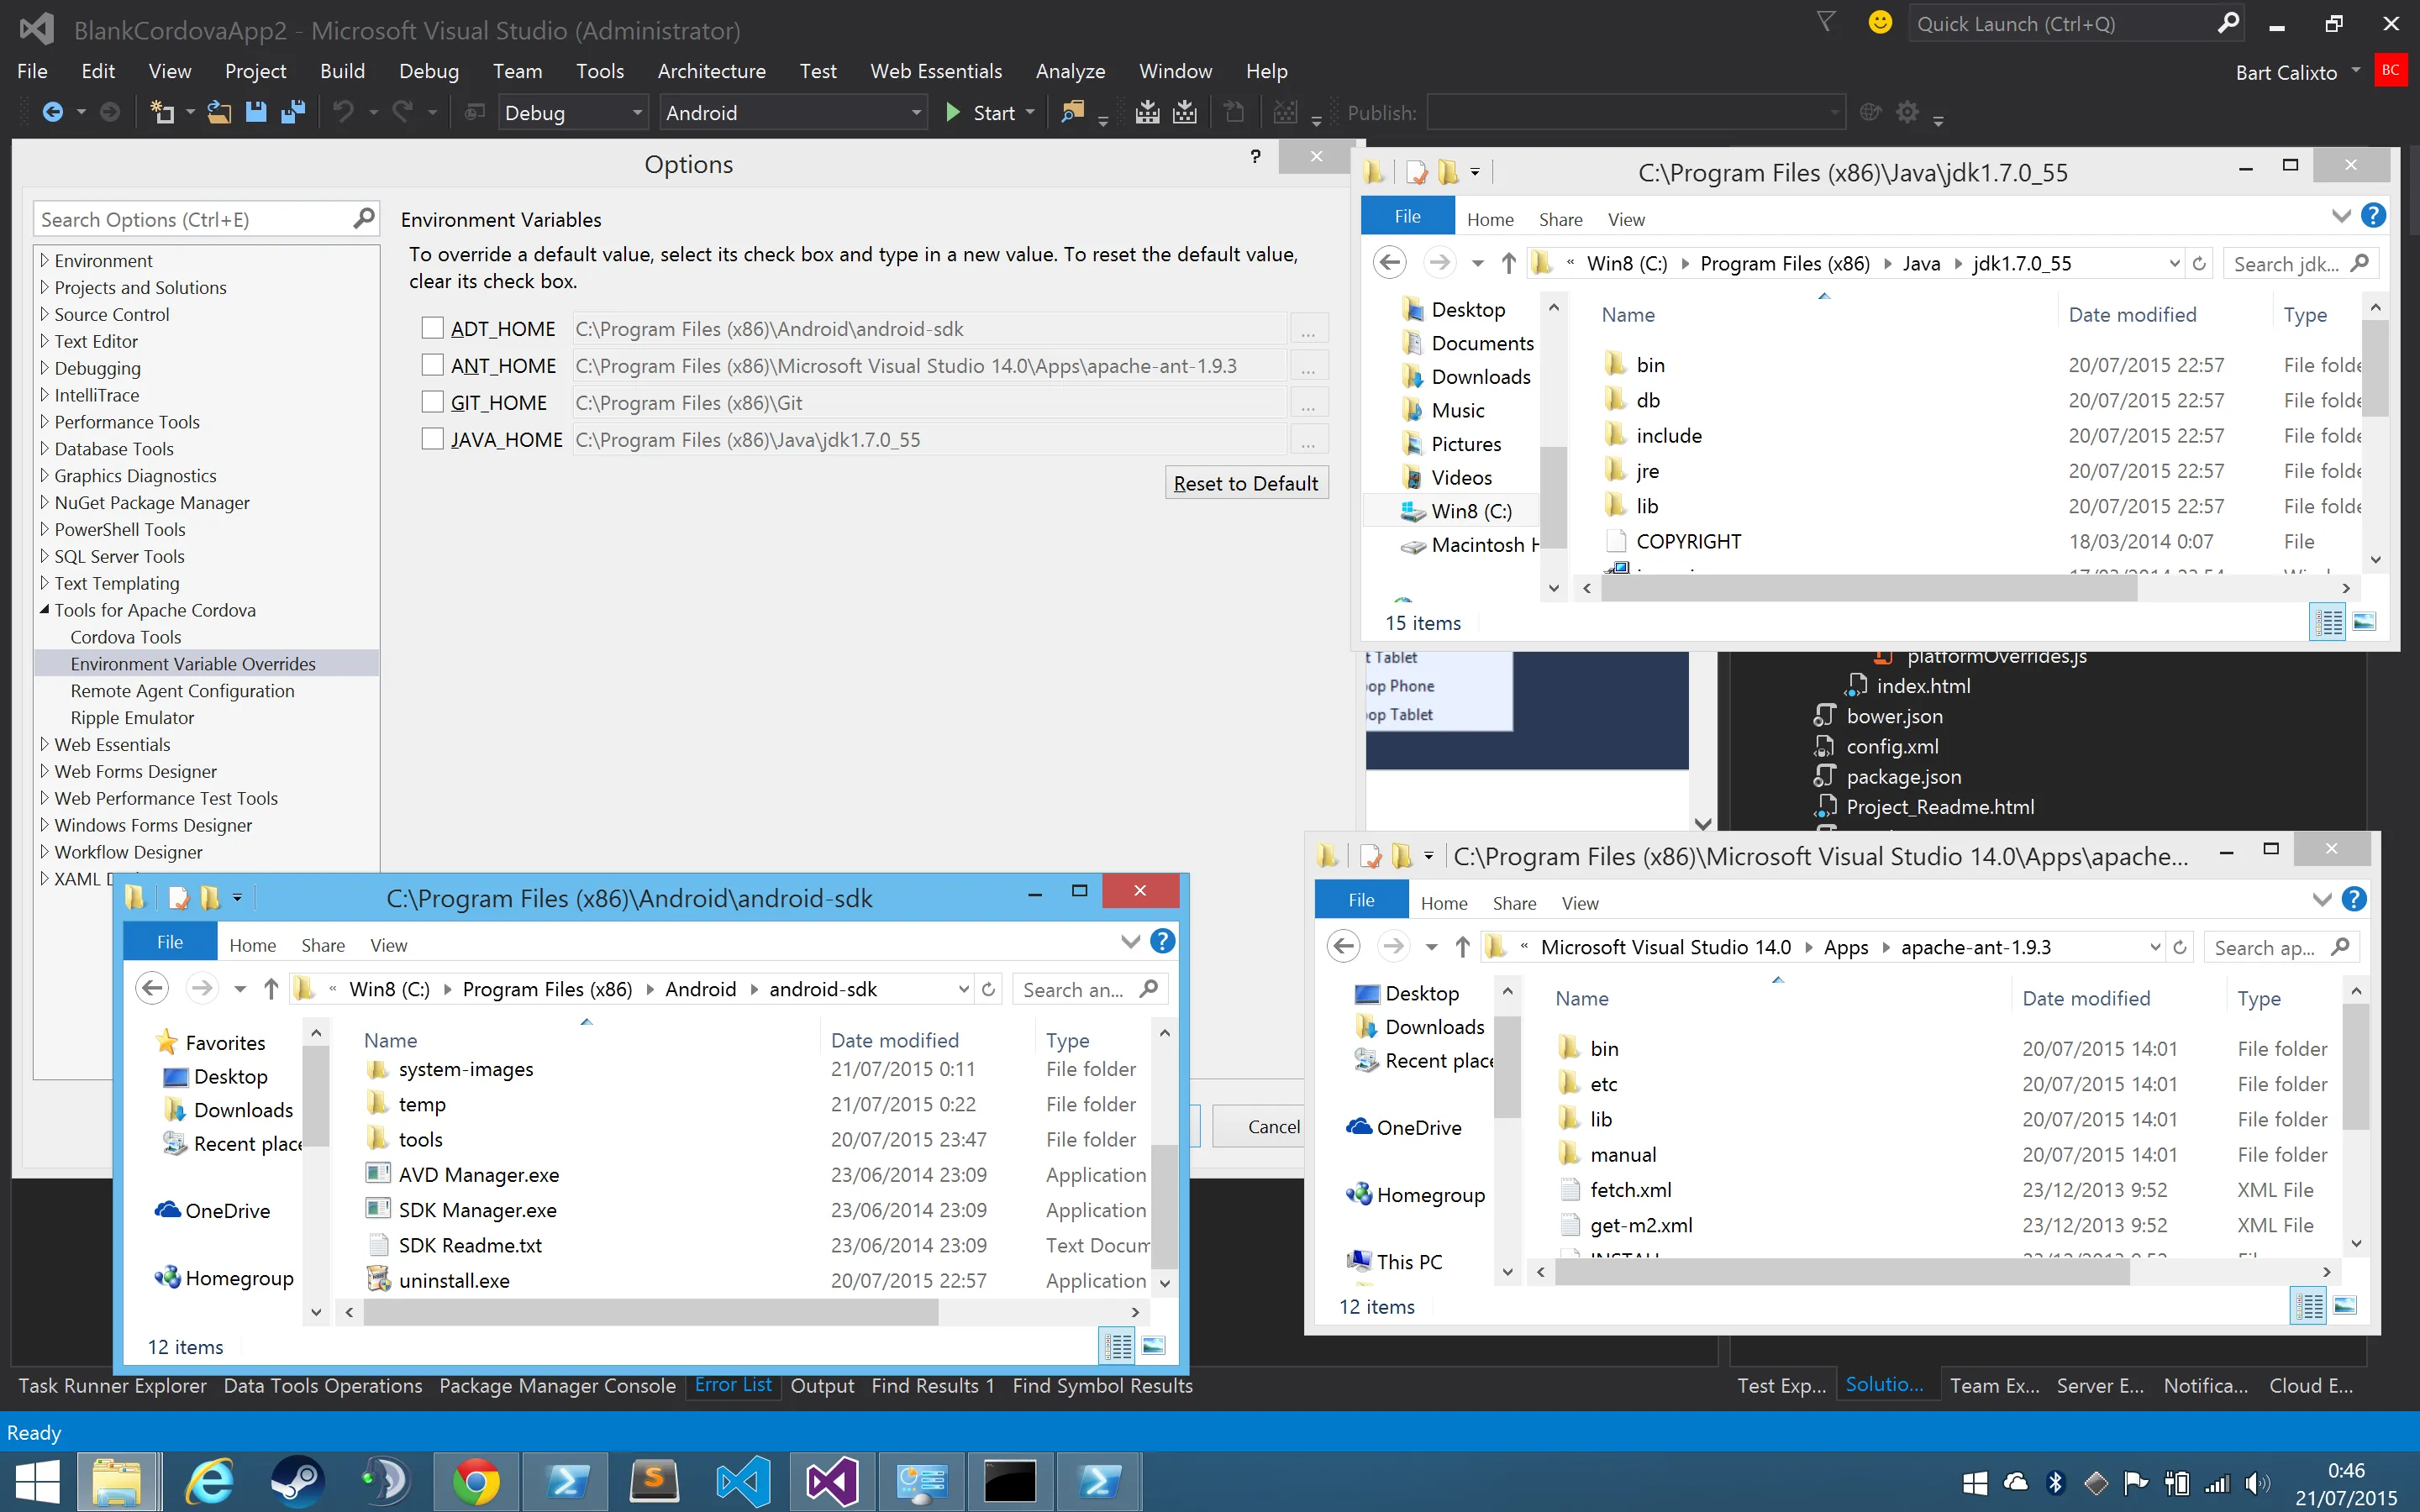Viewport: 2420px width, 1512px height.
Task: Open config.xml in Solution Explorer
Action: pyautogui.click(x=1892, y=746)
